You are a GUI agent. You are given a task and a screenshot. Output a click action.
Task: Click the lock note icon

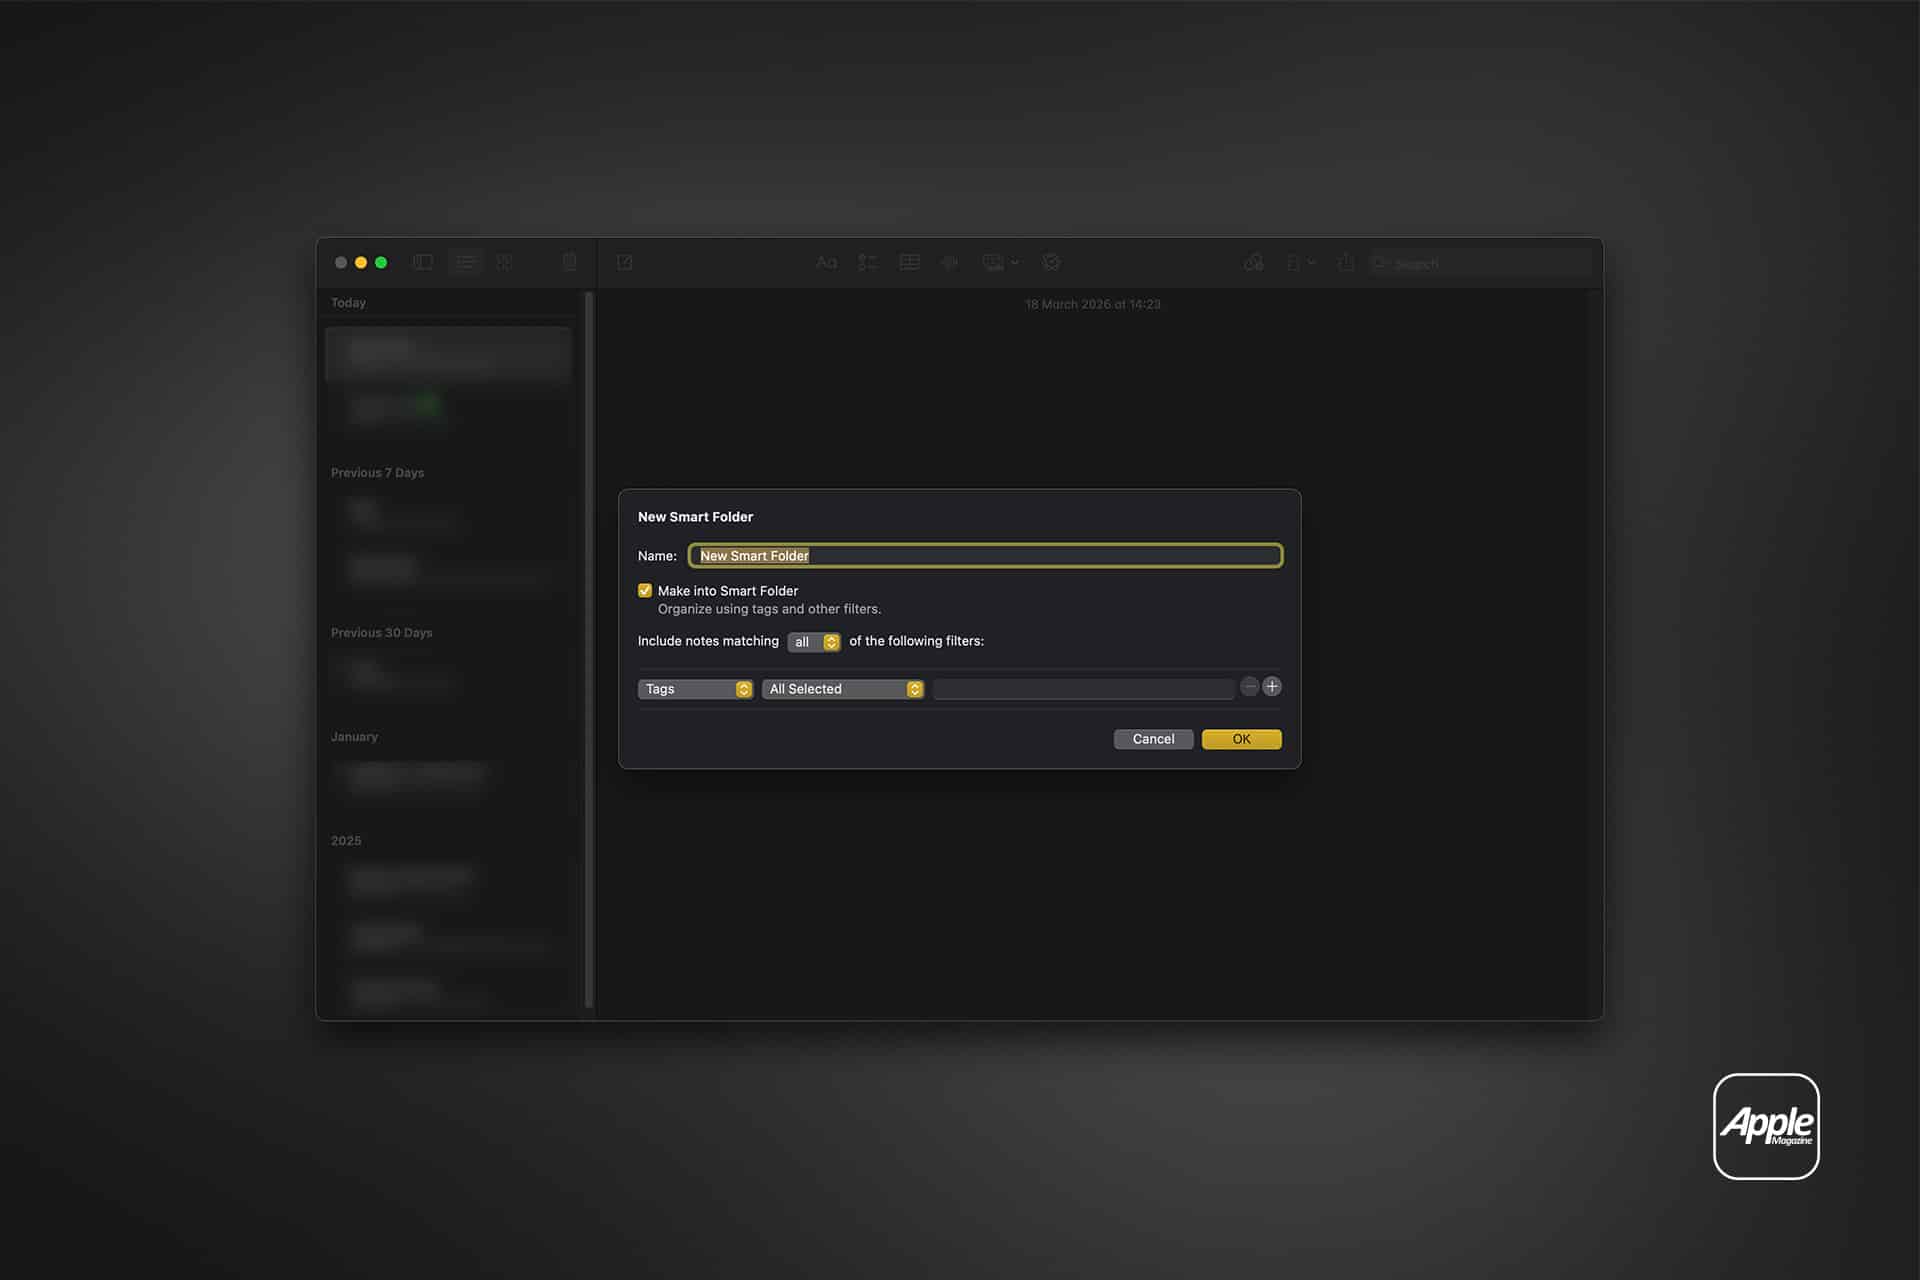click(x=1299, y=262)
